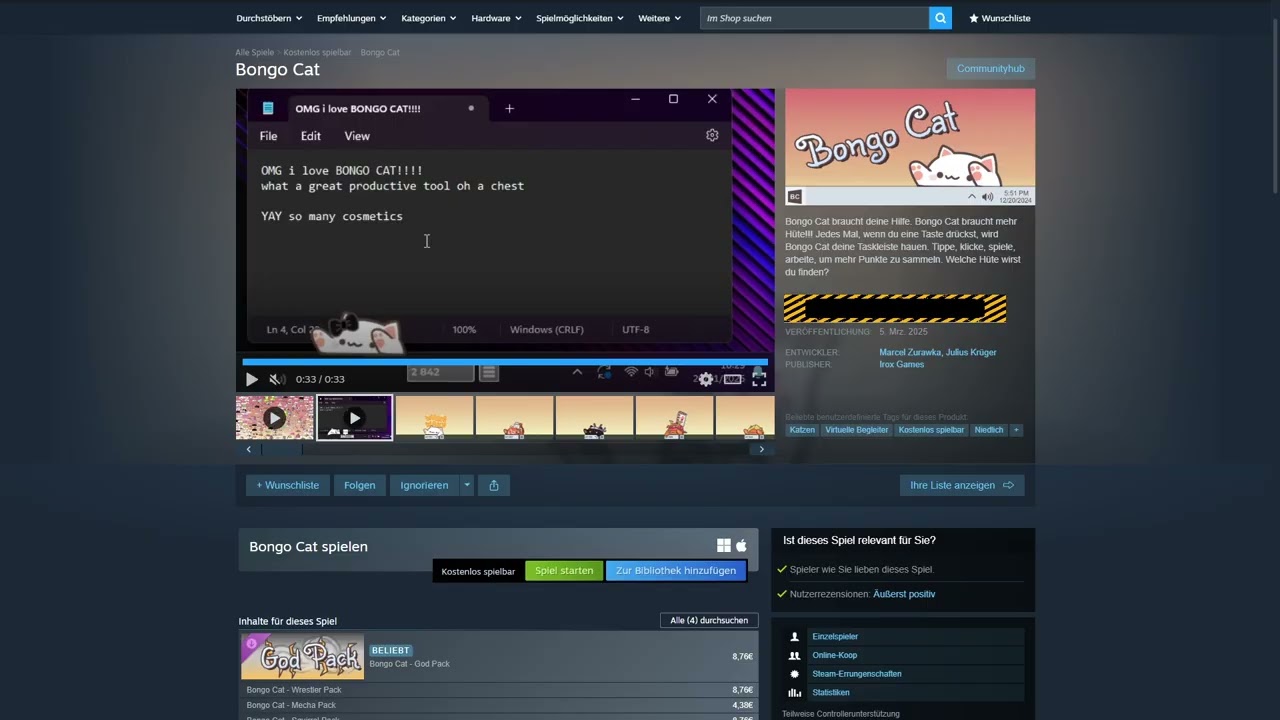The image size is (1280, 720).
Task: Open the God Pack thumbnail image
Action: point(303,657)
